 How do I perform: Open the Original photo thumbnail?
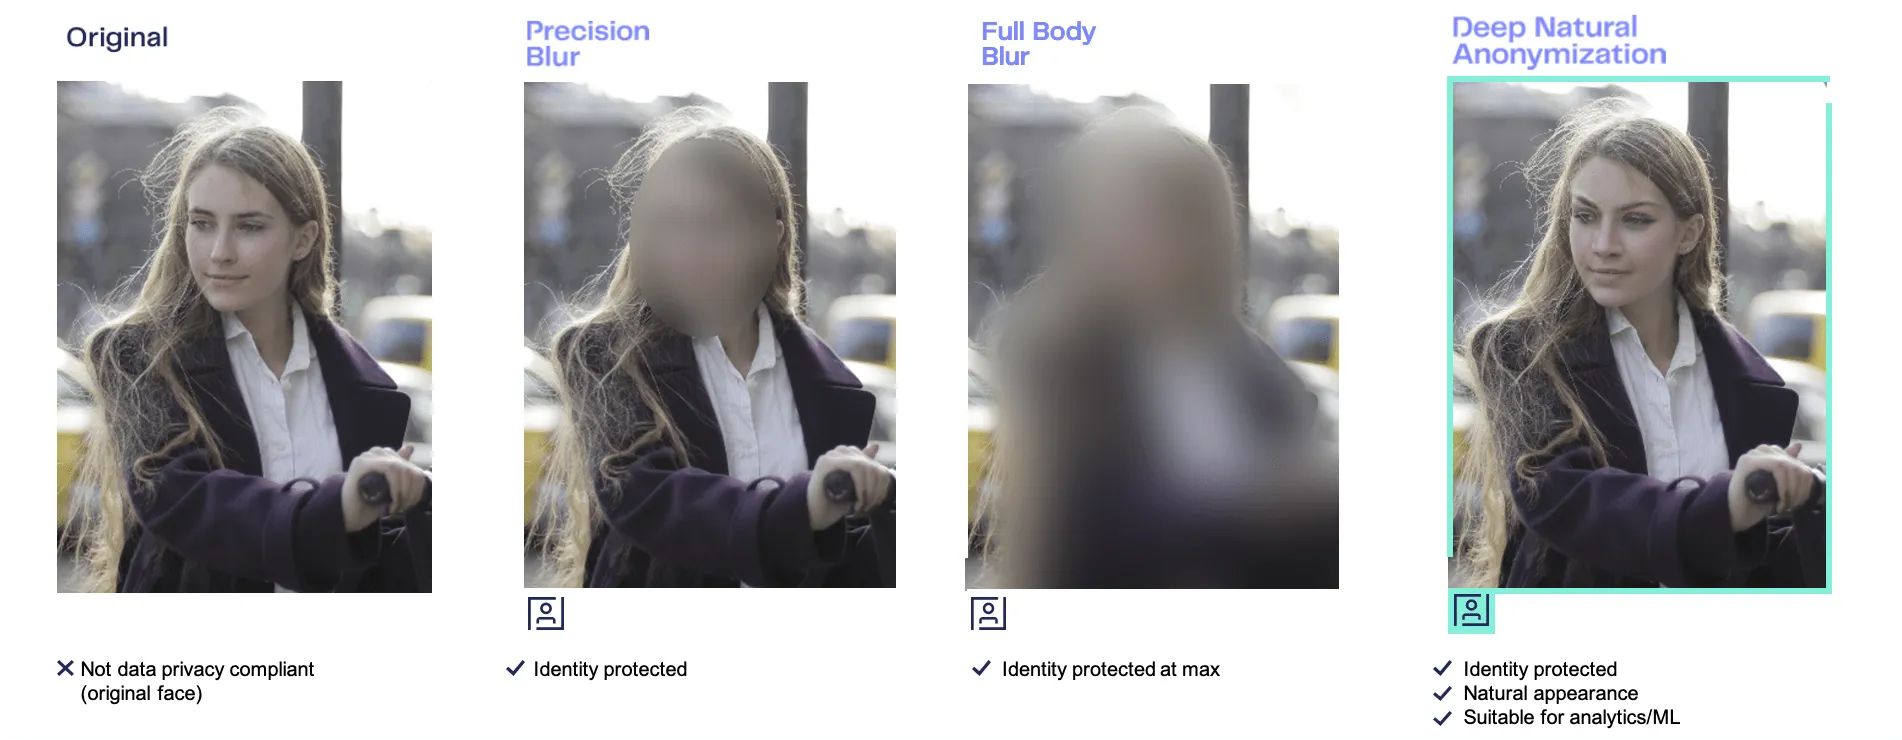244,337
